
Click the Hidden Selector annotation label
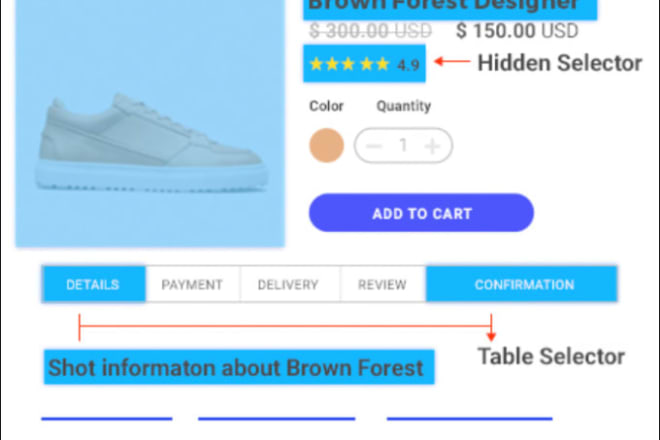pos(559,63)
